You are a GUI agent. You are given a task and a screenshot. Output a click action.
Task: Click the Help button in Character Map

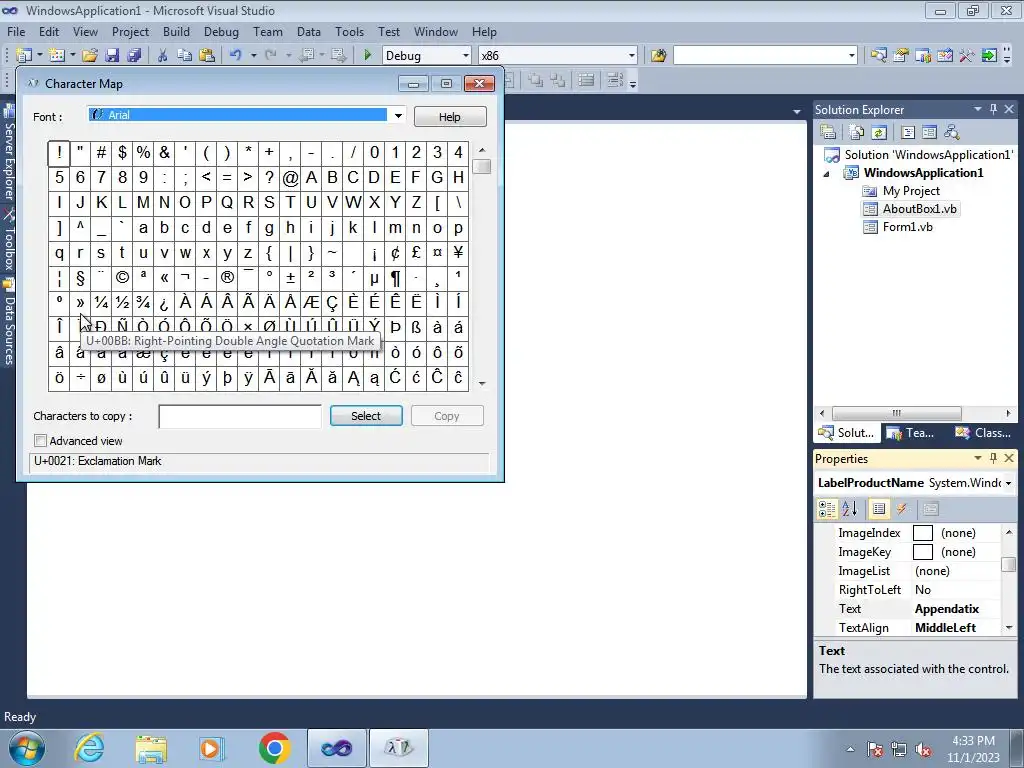tap(449, 117)
